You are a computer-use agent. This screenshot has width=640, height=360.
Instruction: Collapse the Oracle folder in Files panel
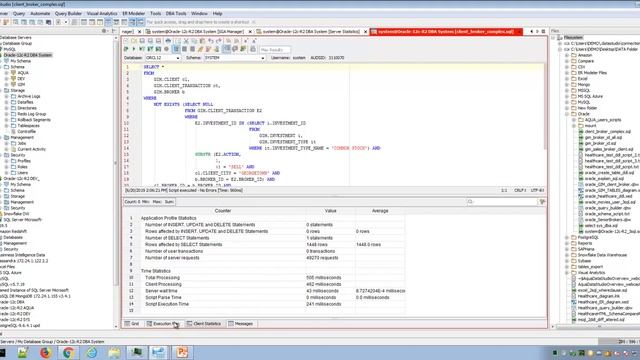(x=567, y=114)
